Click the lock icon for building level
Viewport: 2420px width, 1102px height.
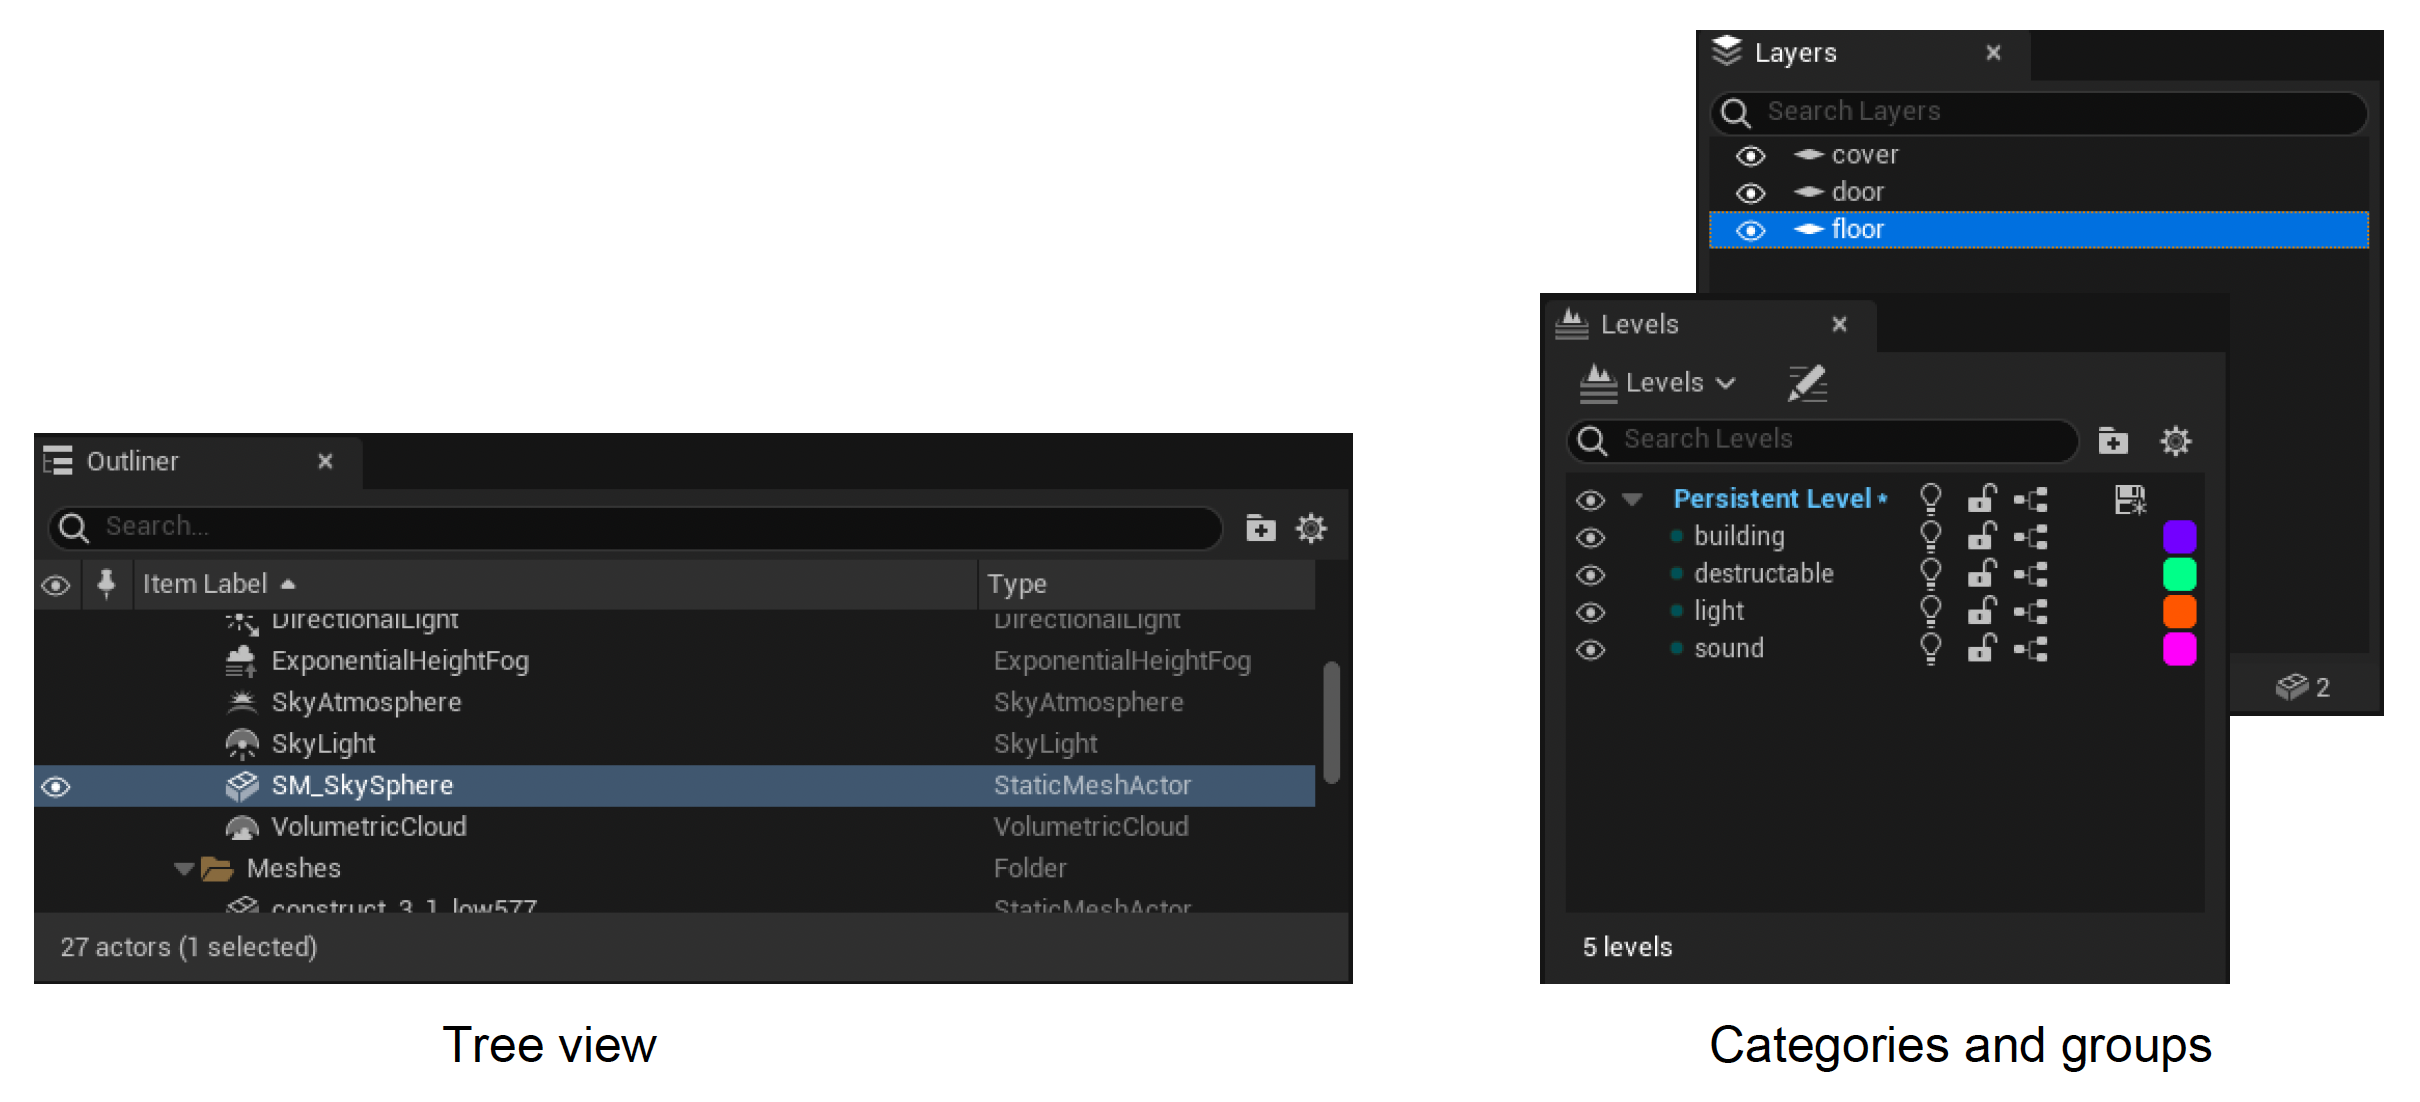tap(1981, 536)
